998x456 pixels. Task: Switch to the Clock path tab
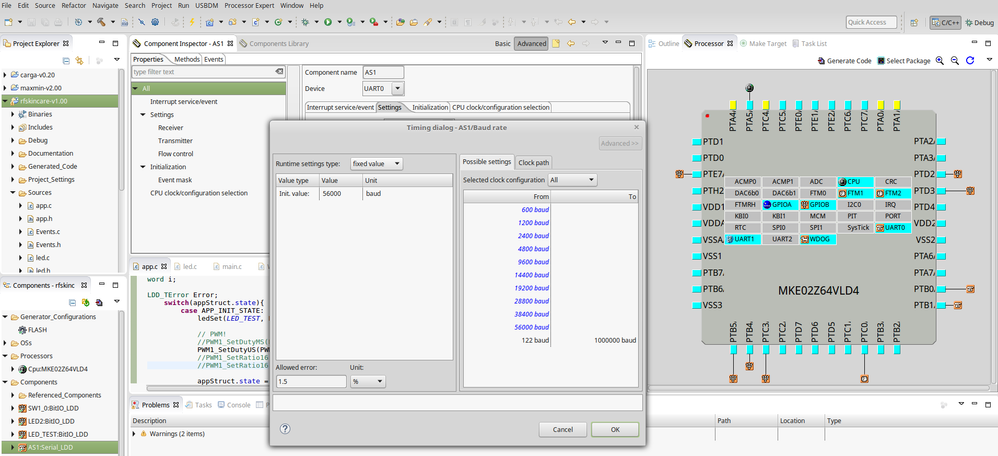[533, 162]
